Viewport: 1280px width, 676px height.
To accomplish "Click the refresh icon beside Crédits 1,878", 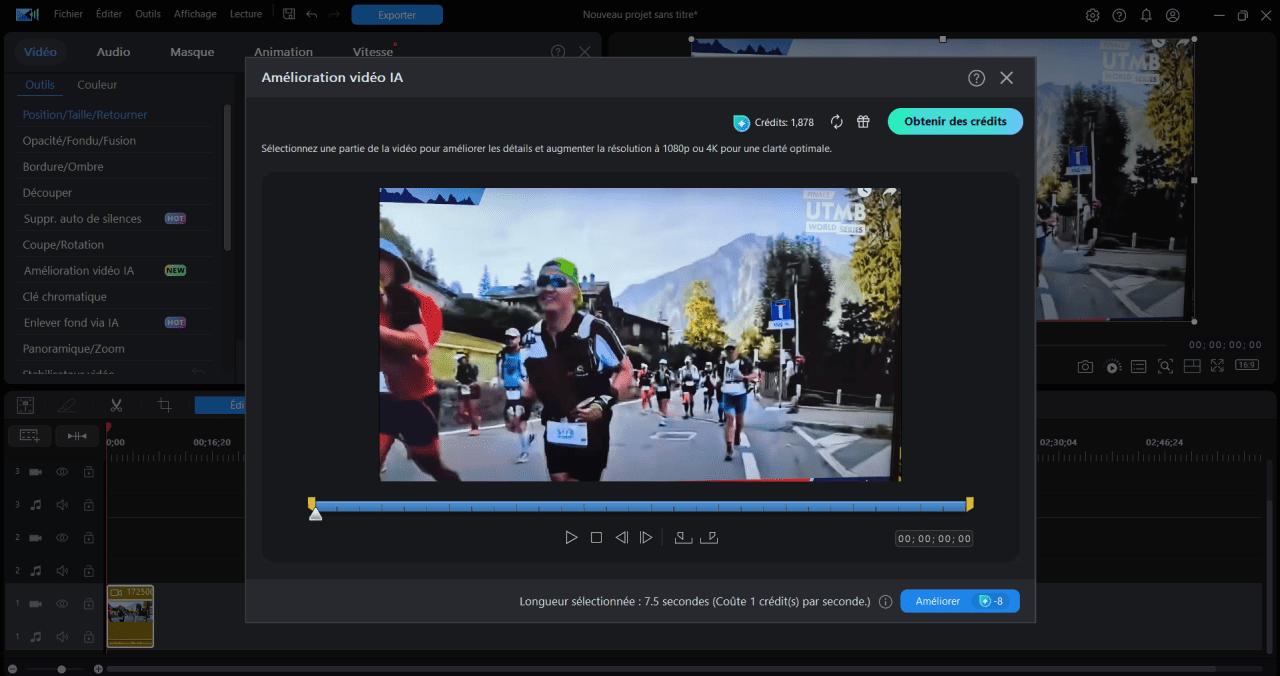I will coord(837,122).
